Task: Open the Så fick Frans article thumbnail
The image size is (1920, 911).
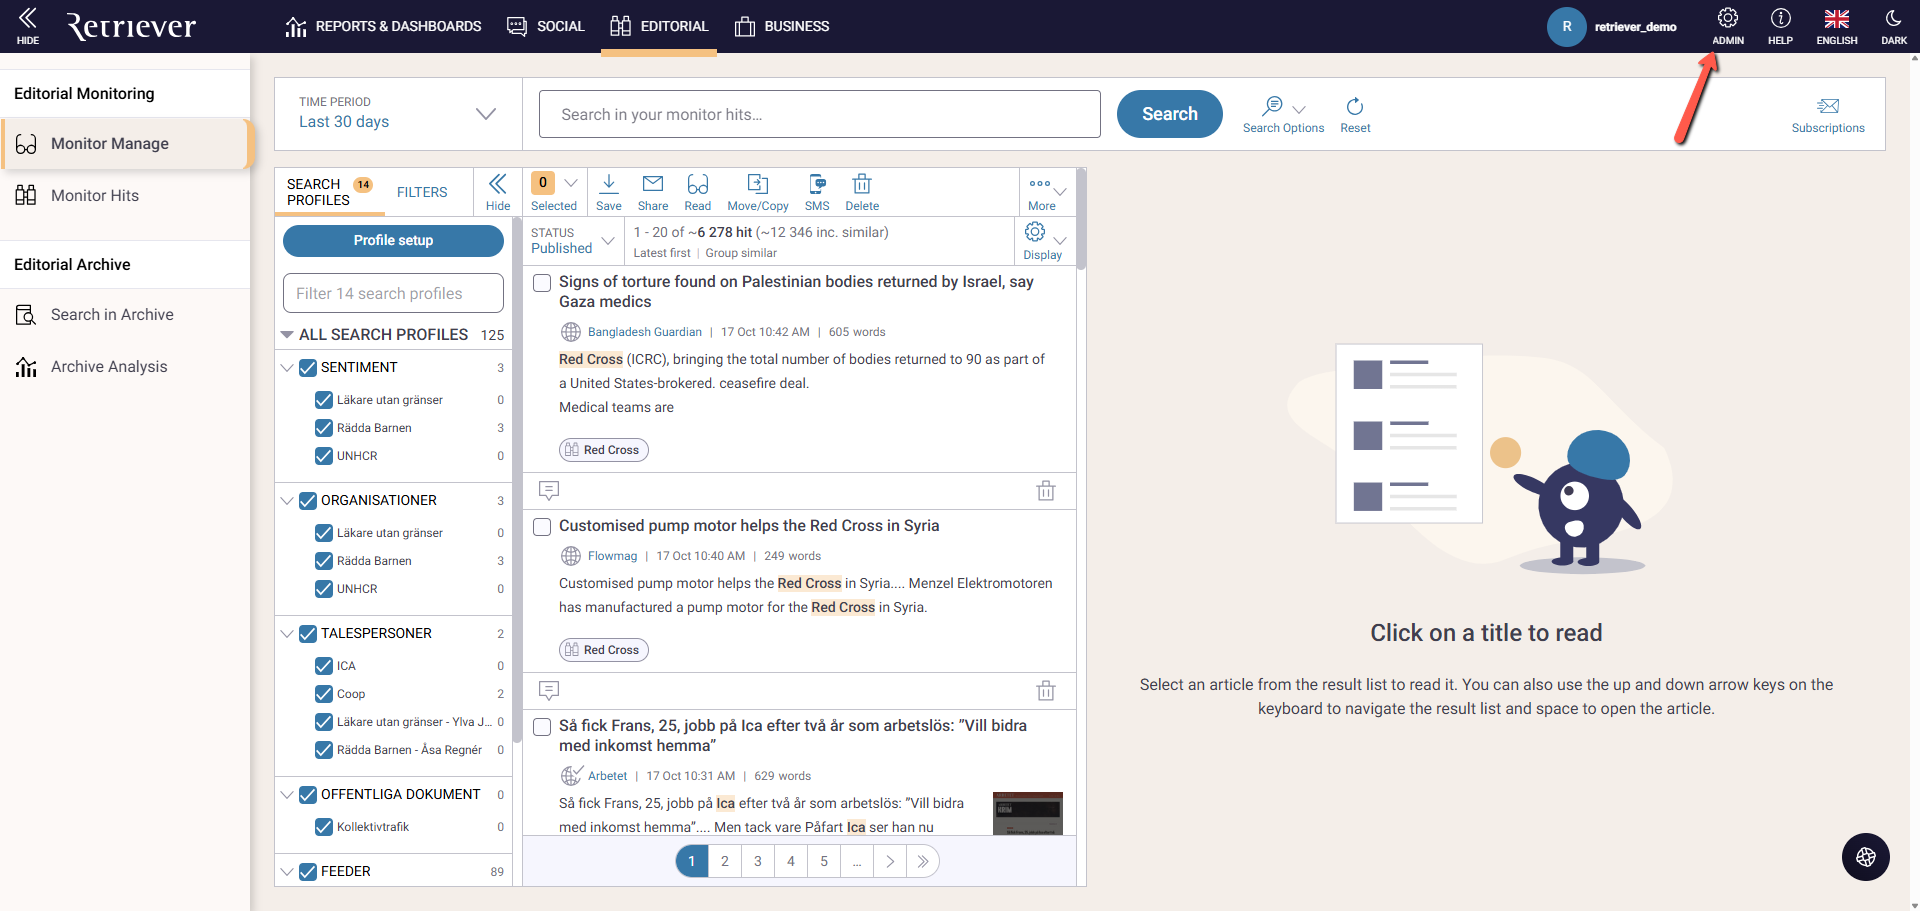Action: tap(1028, 813)
